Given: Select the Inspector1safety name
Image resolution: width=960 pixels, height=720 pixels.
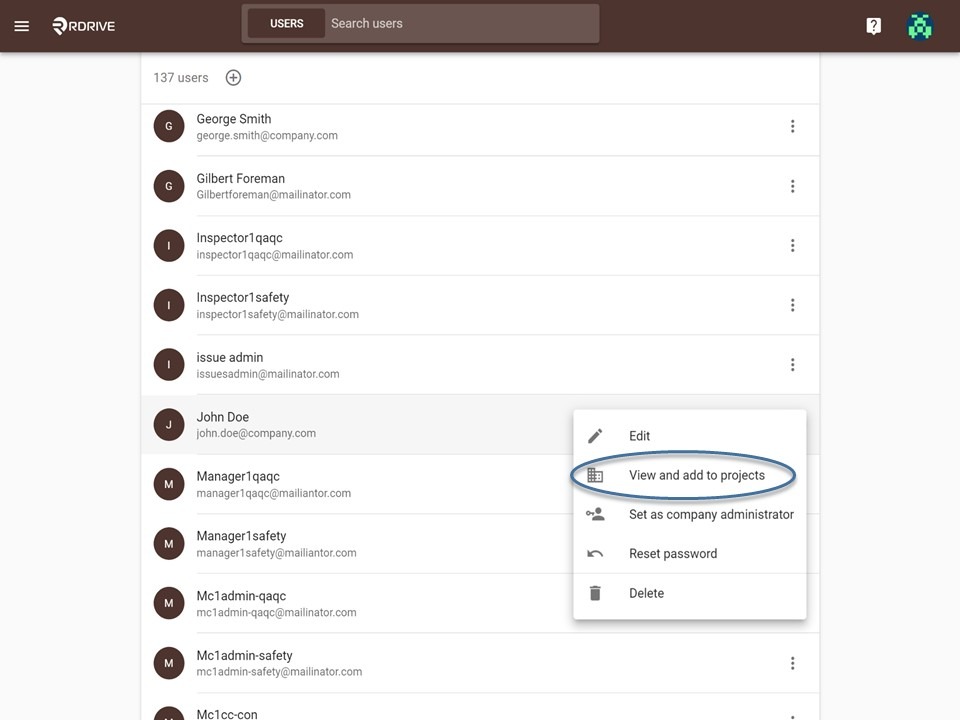Looking at the screenshot, I should (x=242, y=298).
